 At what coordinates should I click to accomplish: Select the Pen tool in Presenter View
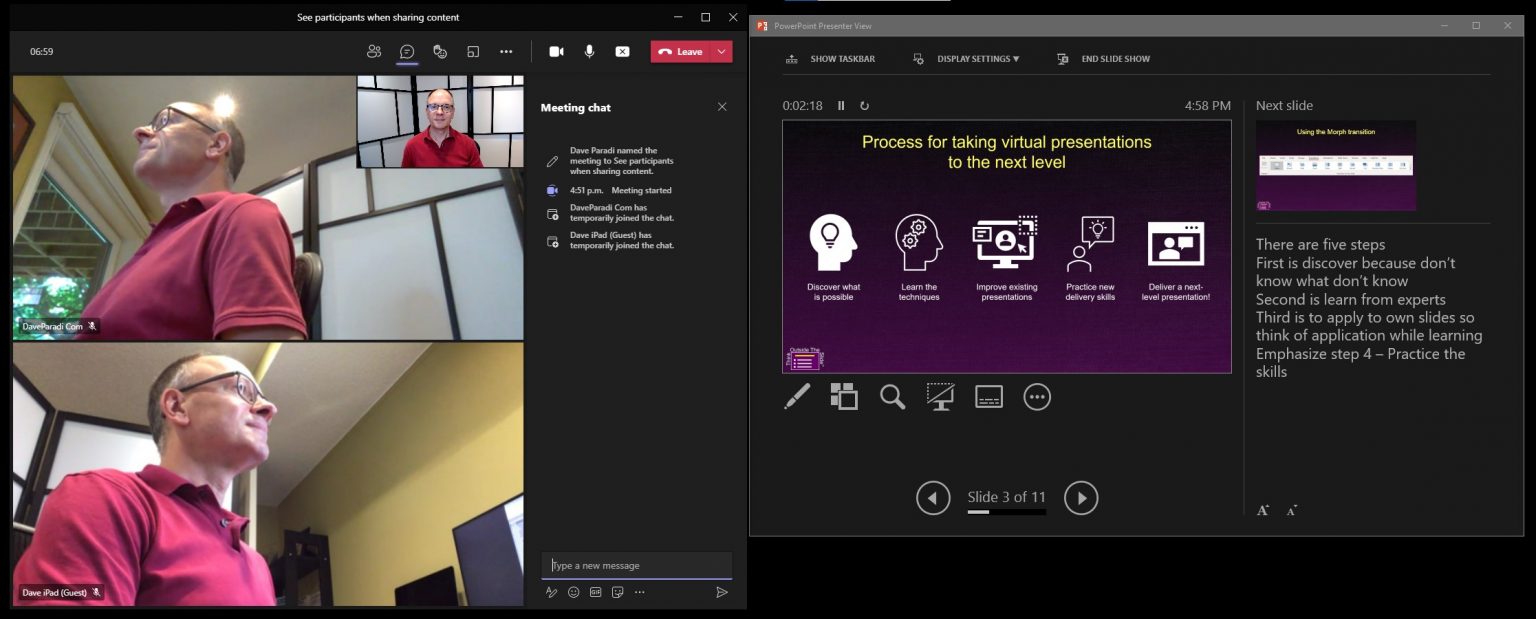[795, 396]
